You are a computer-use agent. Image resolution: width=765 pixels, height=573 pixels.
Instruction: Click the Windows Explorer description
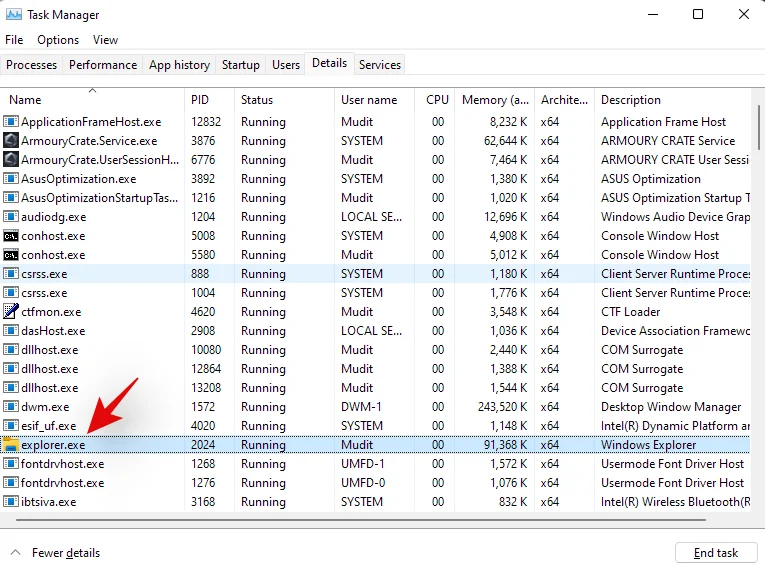(648, 445)
